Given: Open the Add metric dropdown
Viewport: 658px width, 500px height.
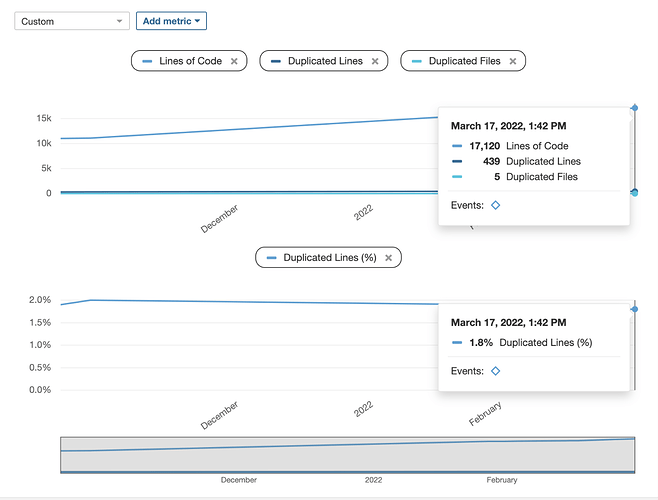Looking at the screenshot, I should [x=172, y=20].
